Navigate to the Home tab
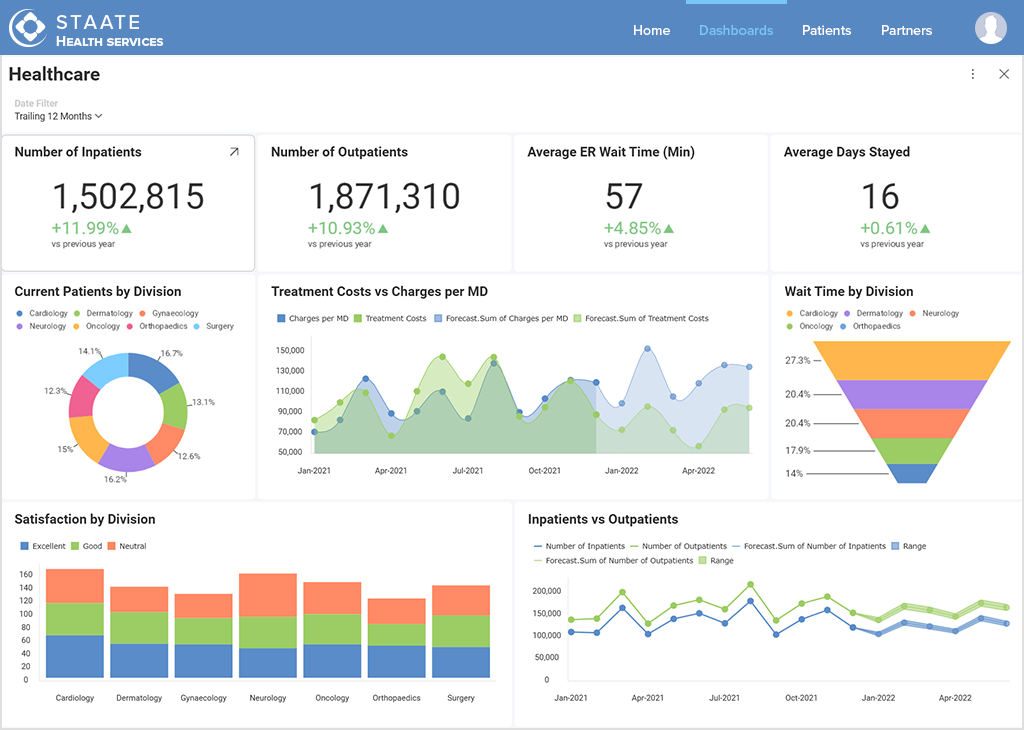Viewport: 1024px width, 730px height. pyautogui.click(x=651, y=30)
